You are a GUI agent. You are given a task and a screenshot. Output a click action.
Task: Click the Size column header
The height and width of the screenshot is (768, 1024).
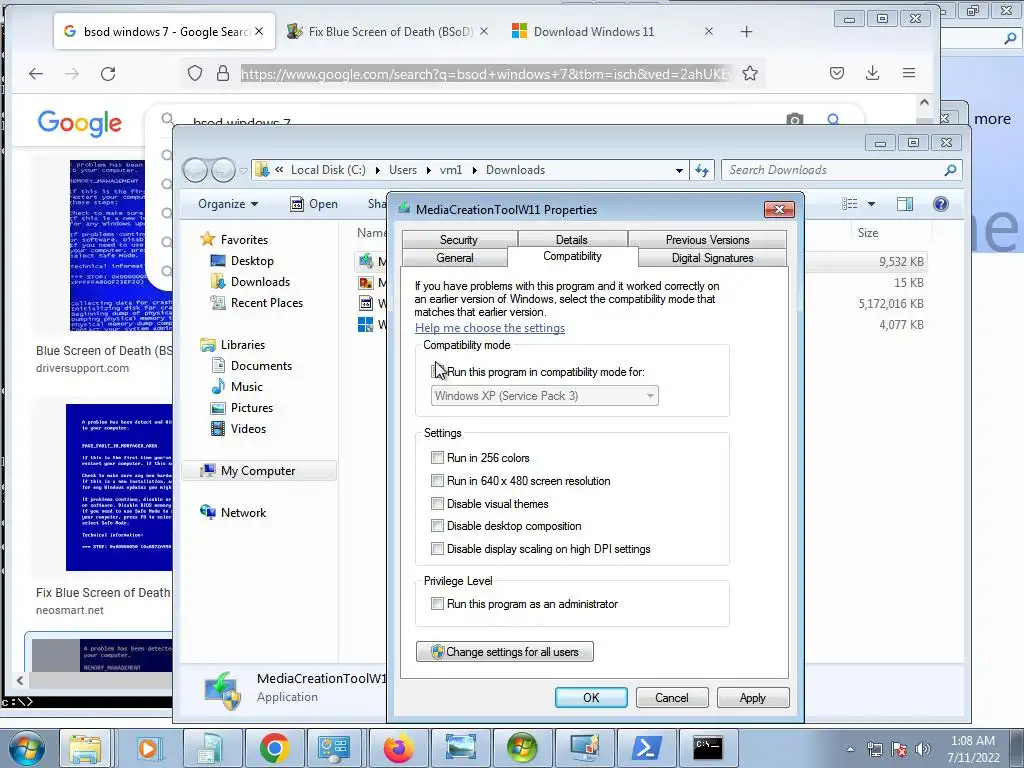tap(868, 232)
